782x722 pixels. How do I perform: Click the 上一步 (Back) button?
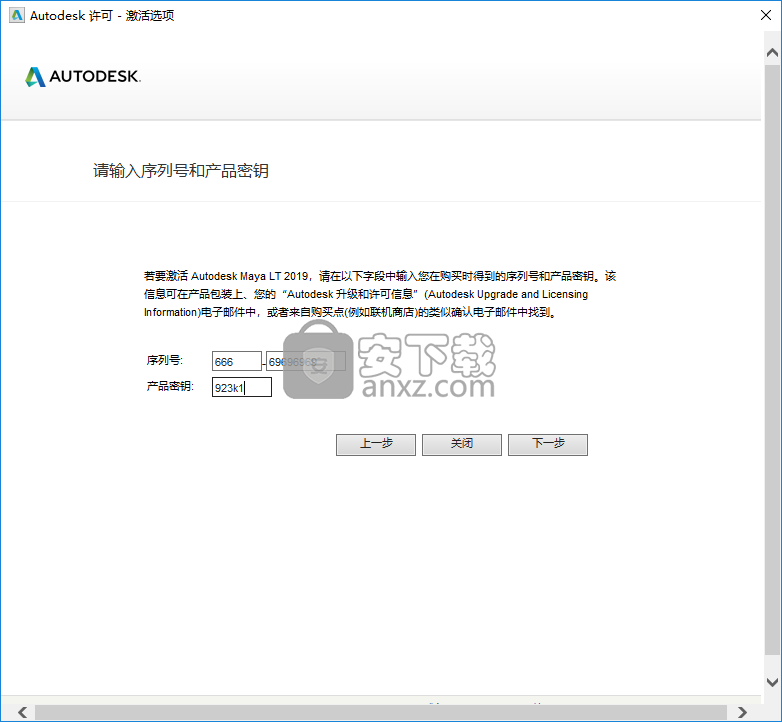pyautogui.click(x=376, y=444)
